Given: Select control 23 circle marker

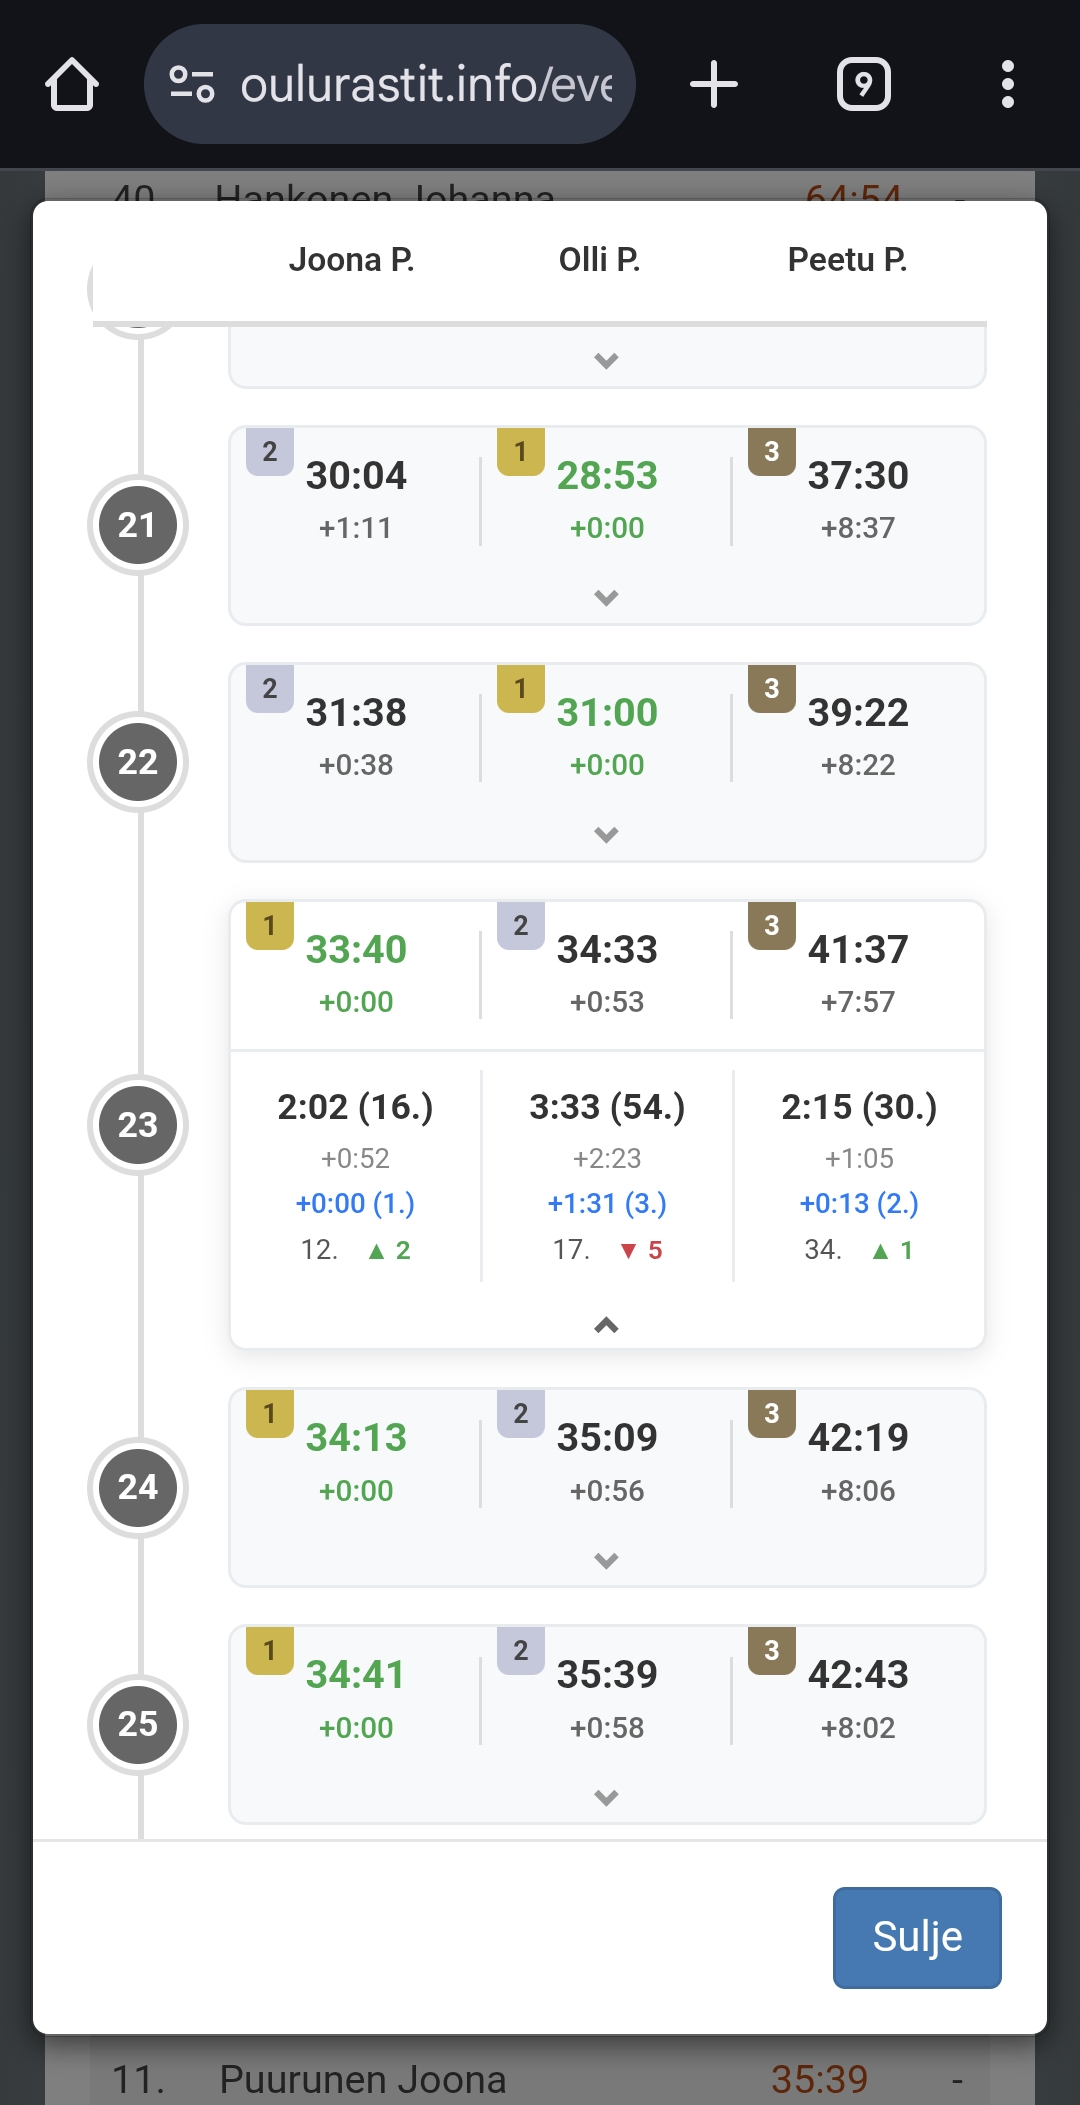Looking at the screenshot, I should click(x=138, y=1125).
